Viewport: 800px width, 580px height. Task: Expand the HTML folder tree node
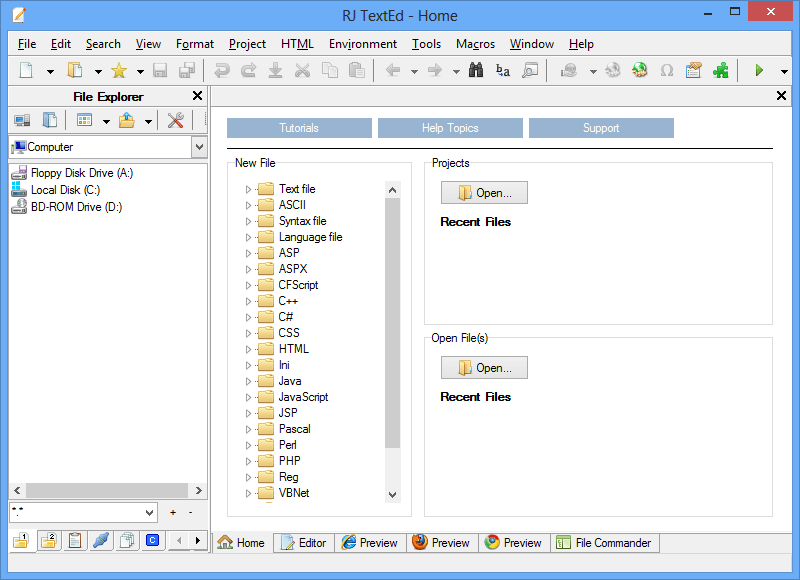248,349
